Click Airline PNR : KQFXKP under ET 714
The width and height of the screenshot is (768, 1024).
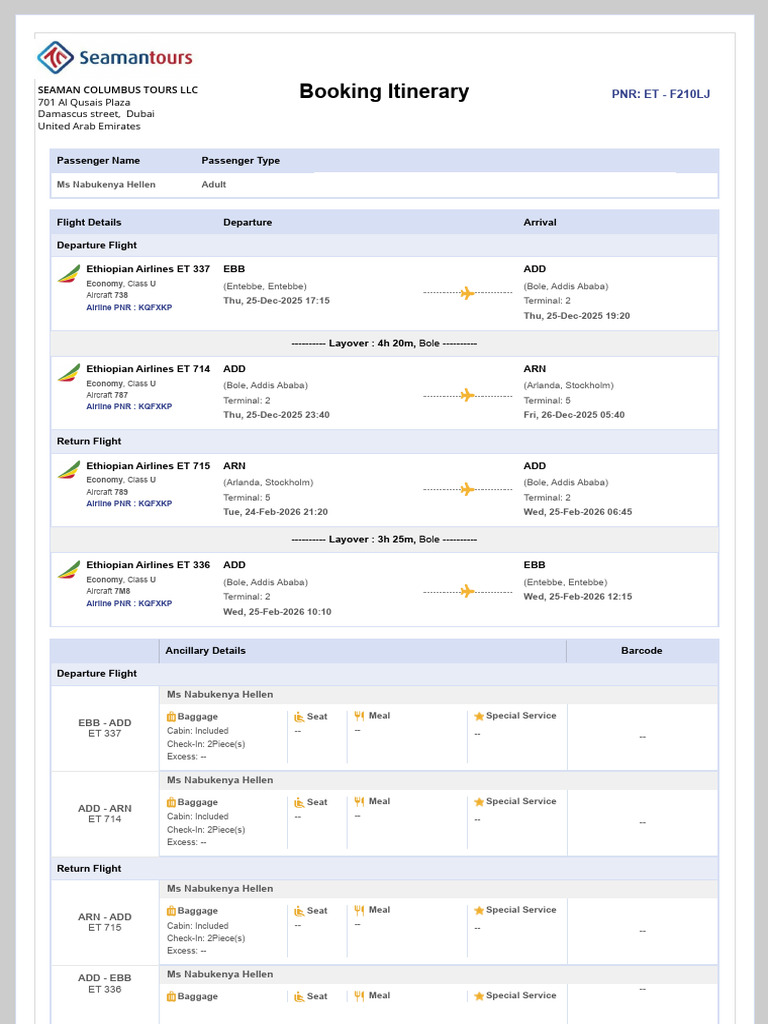[x=129, y=406]
